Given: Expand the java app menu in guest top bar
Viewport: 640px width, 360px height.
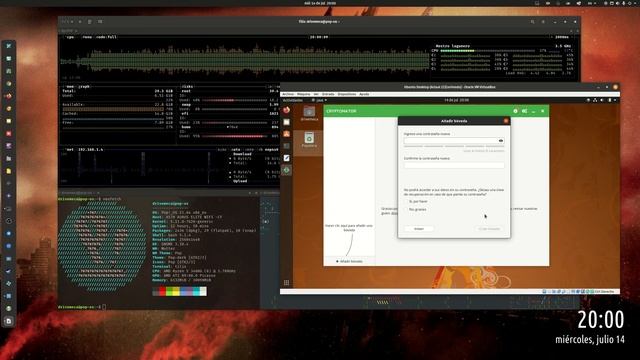Looking at the screenshot, I should click(x=319, y=100).
